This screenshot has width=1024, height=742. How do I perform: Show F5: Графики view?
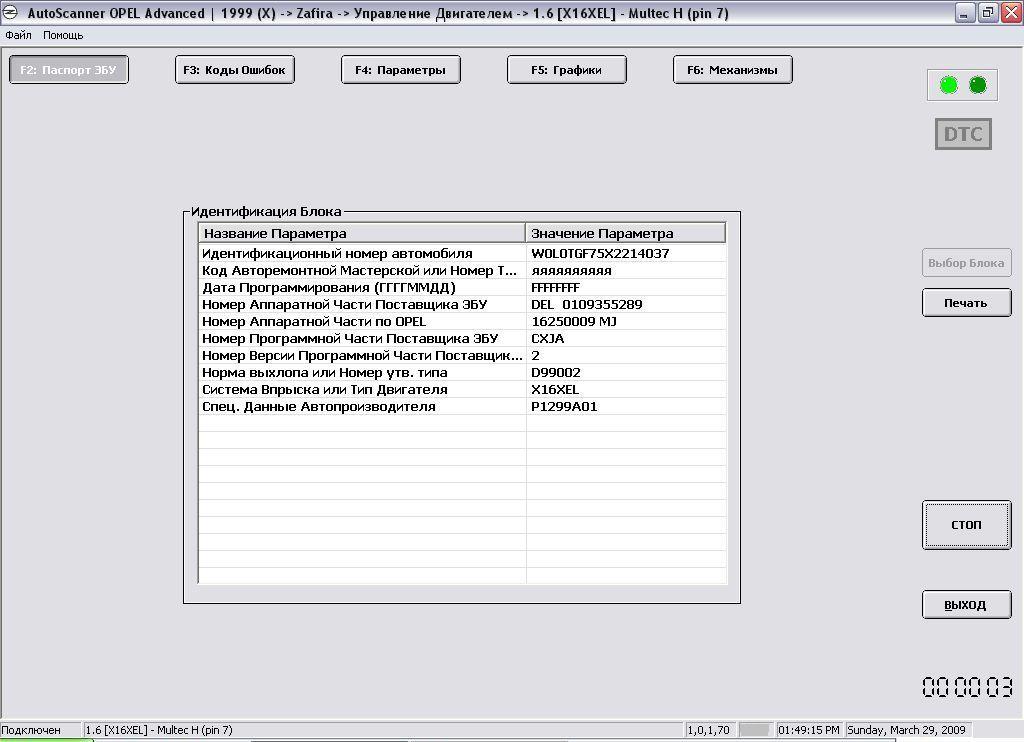(x=567, y=70)
